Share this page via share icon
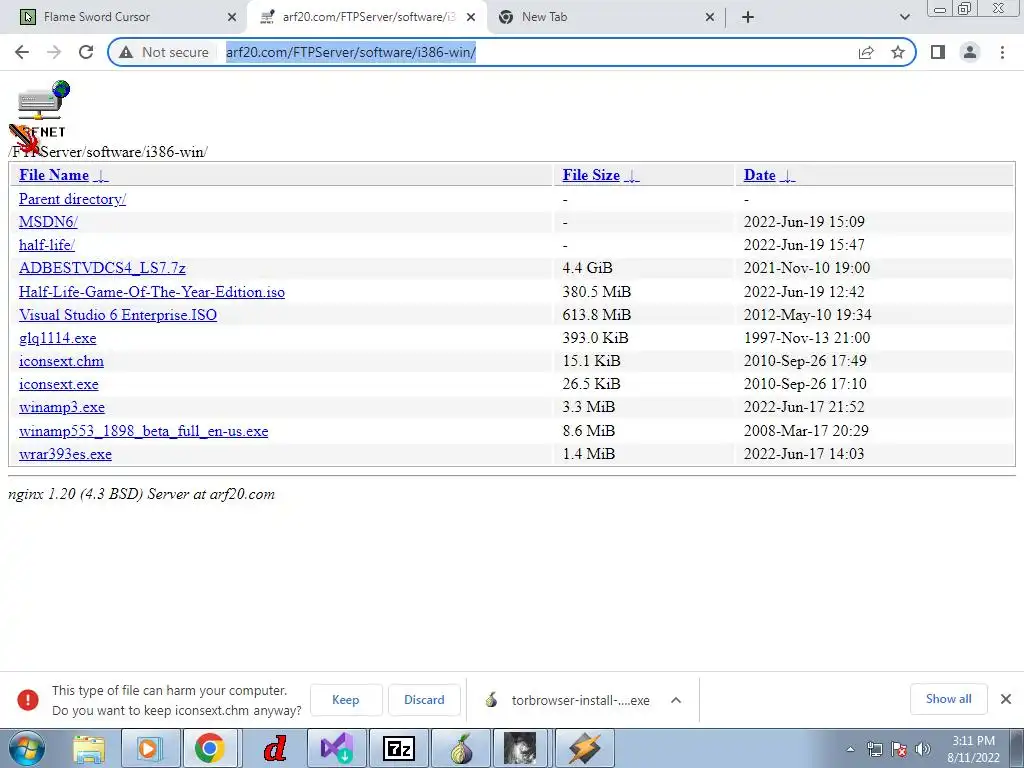Image resolution: width=1024 pixels, height=768 pixels. [x=866, y=52]
